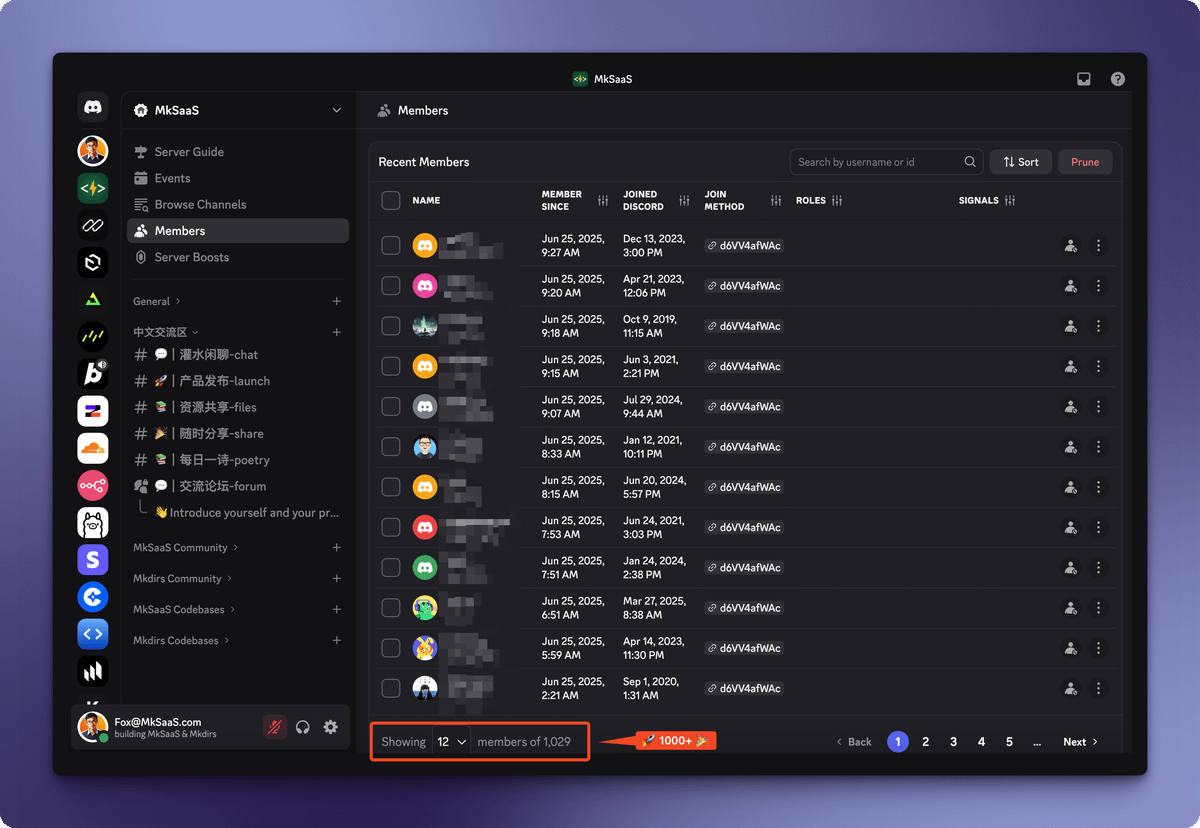
Task: Open the MkSaaS server header dropdown
Action: 238,110
